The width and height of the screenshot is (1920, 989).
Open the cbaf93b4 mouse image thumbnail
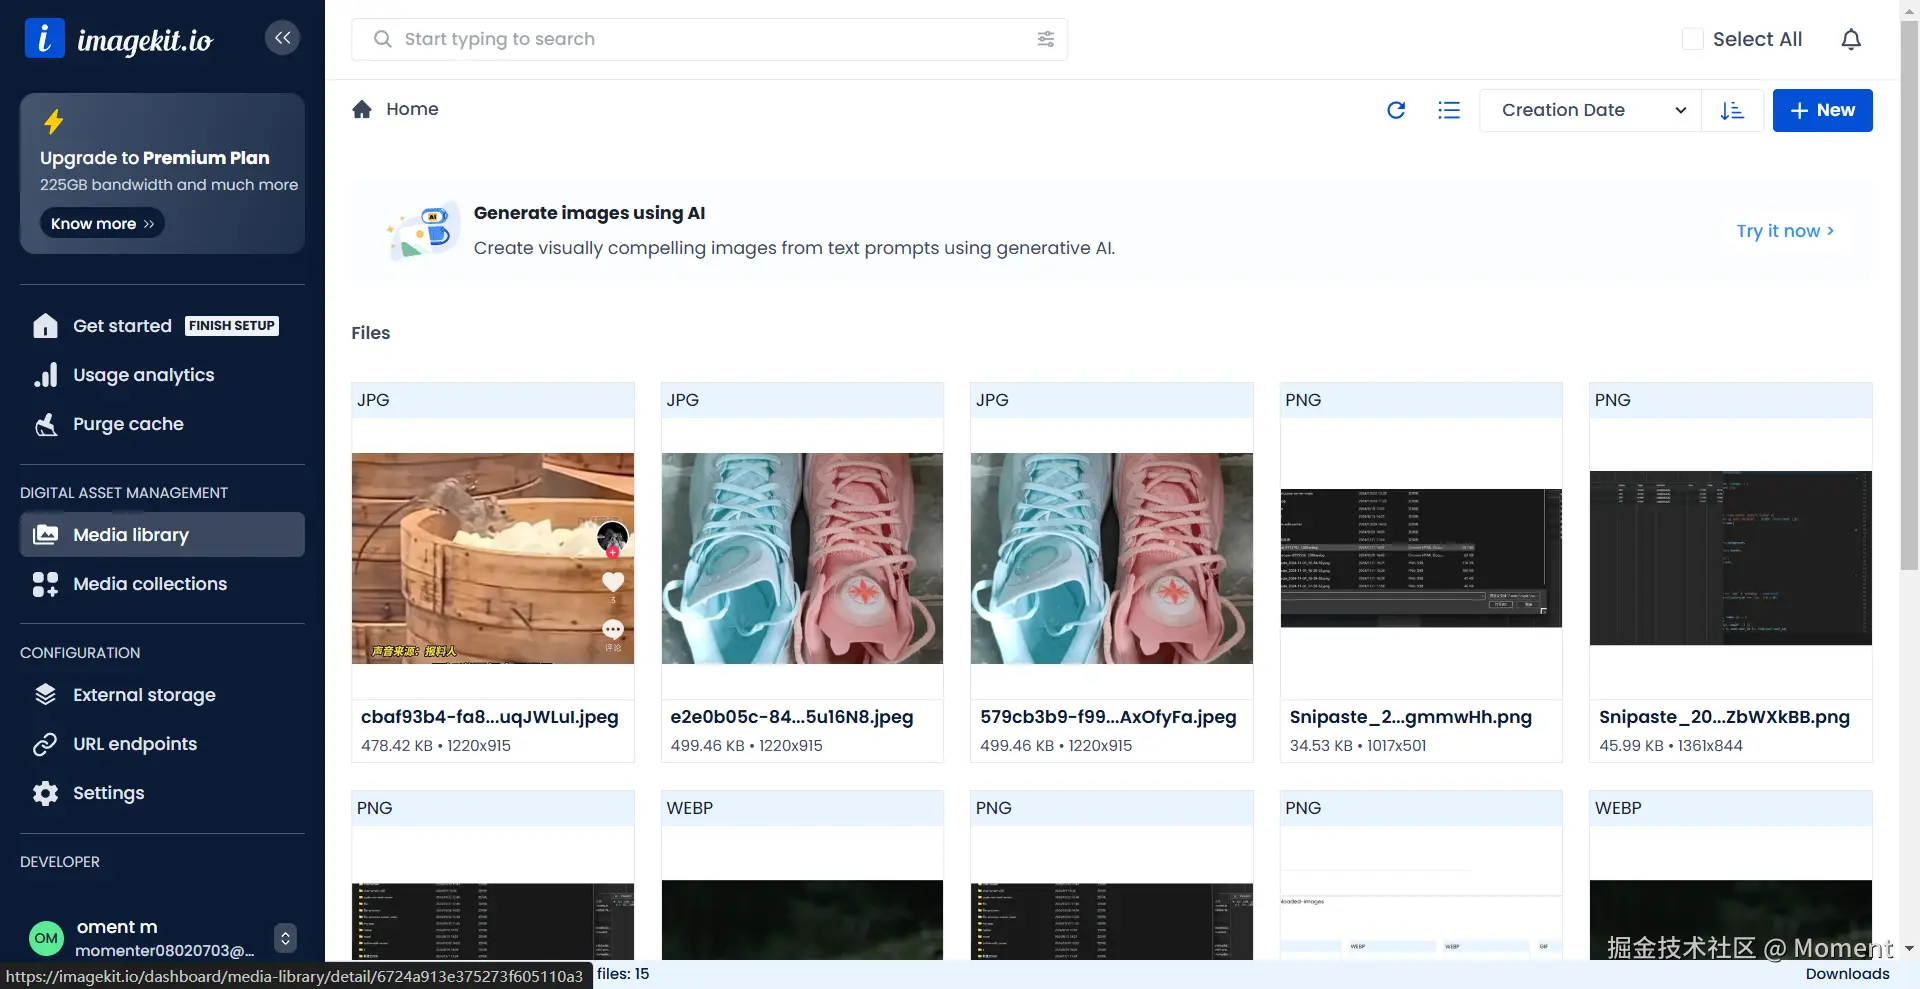click(x=493, y=558)
